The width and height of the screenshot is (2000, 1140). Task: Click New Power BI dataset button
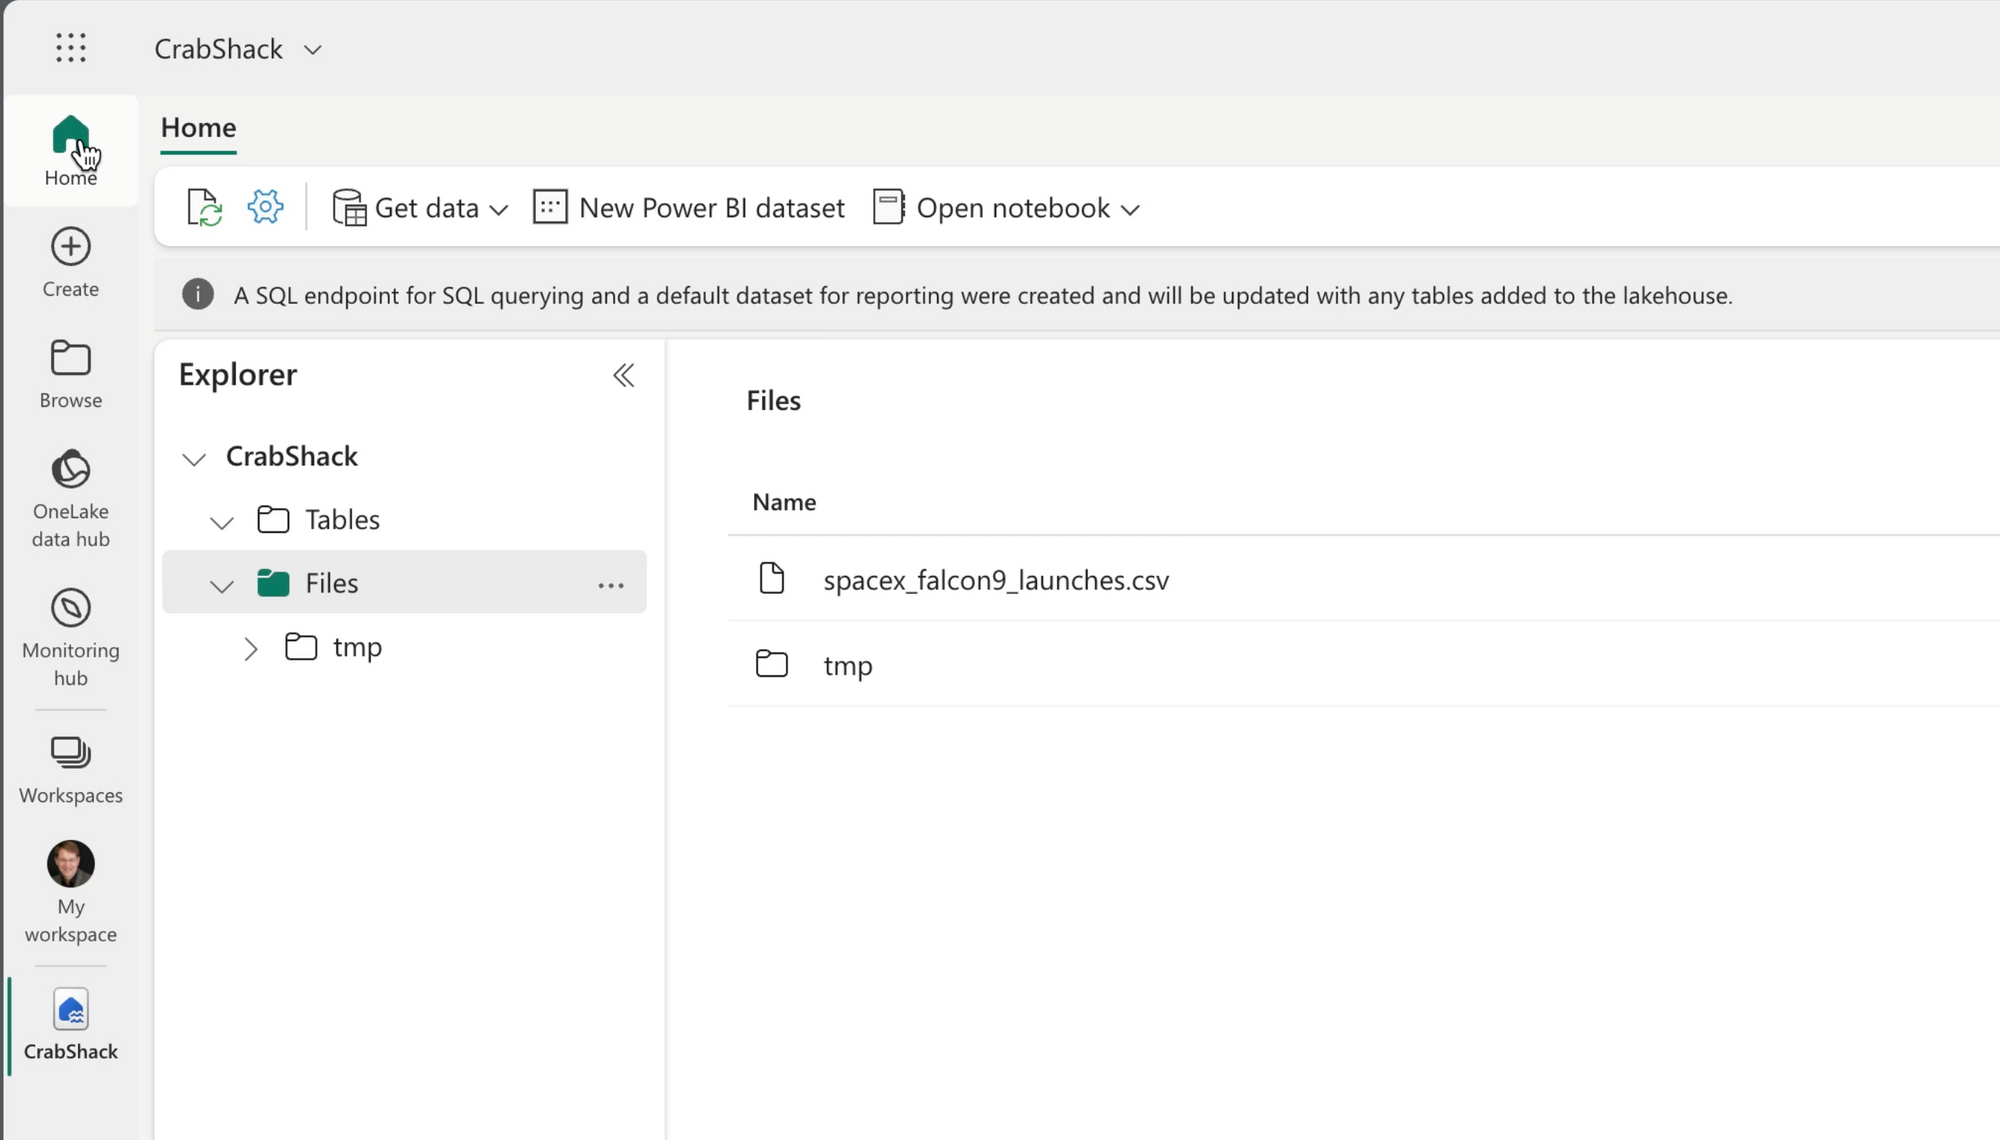coord(689,208)
